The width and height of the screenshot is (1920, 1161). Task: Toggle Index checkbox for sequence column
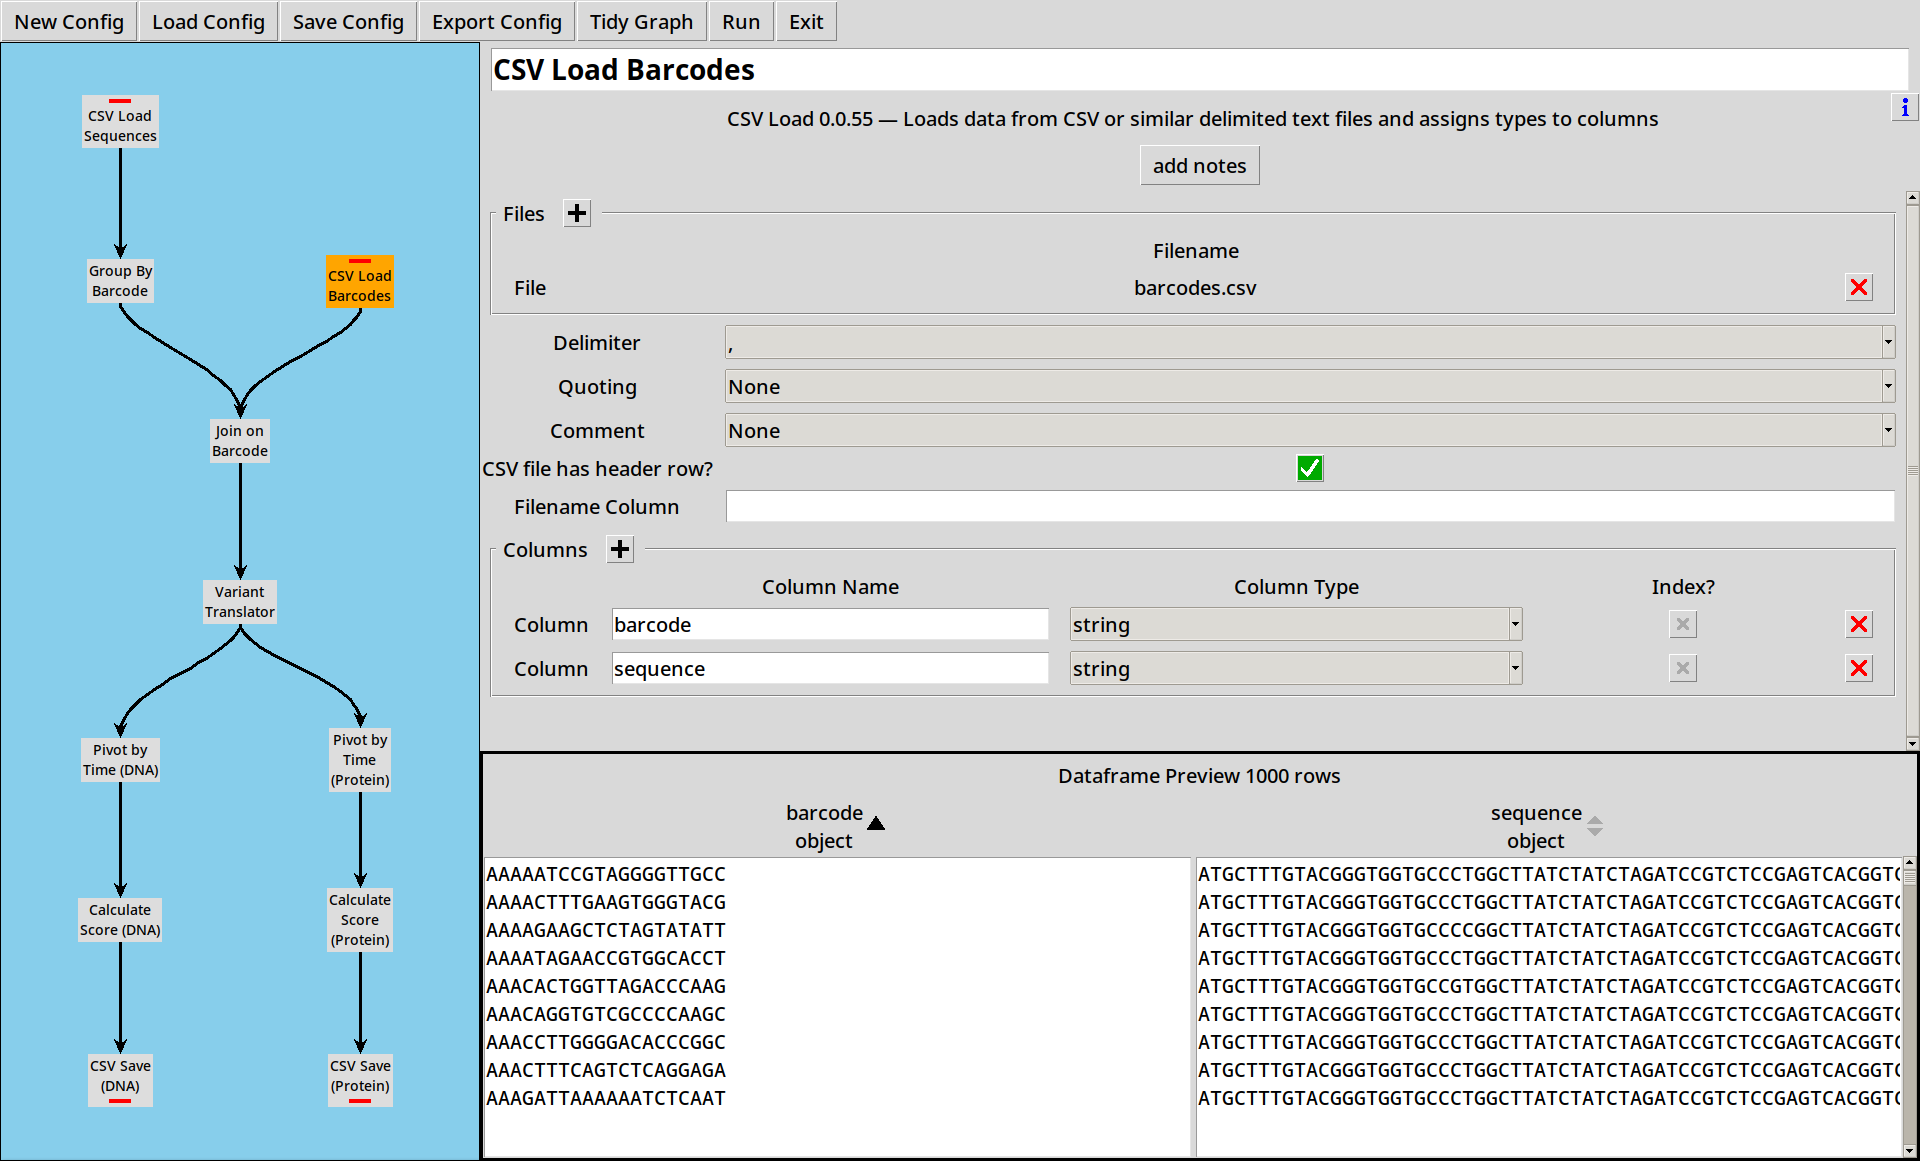click(x=1683, y=669)
